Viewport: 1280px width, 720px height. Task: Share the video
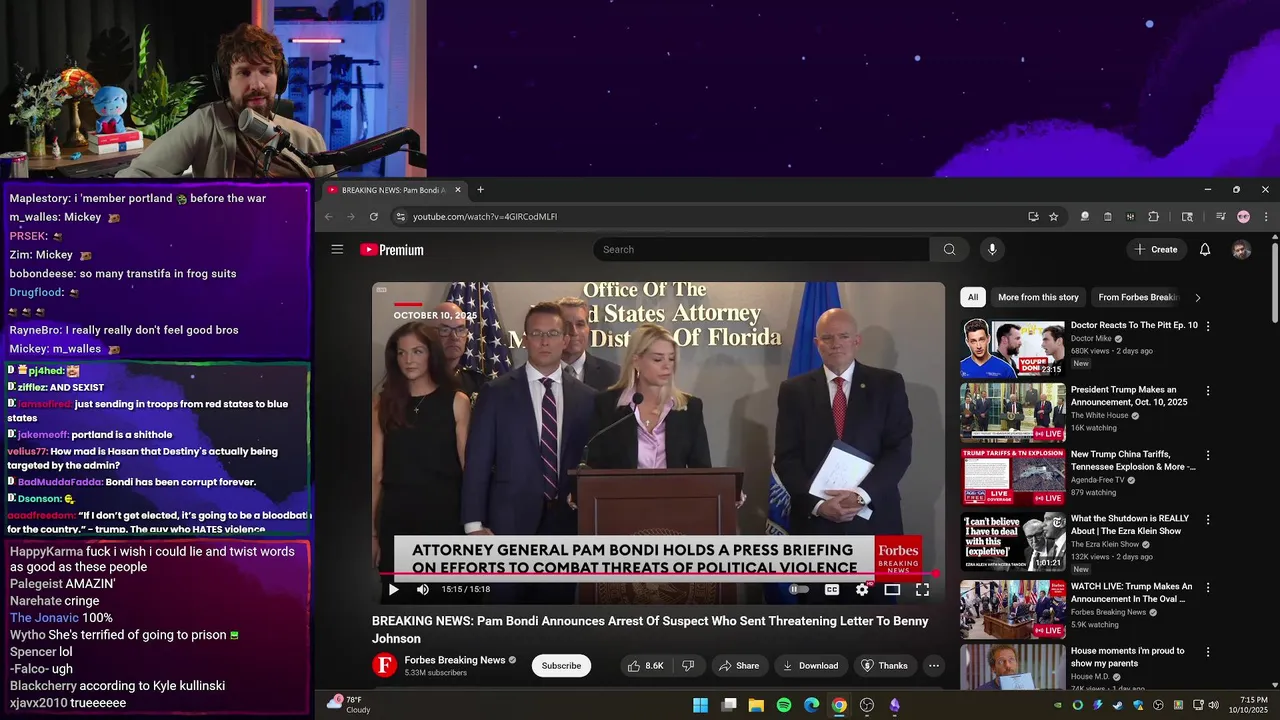click(738, 666)
